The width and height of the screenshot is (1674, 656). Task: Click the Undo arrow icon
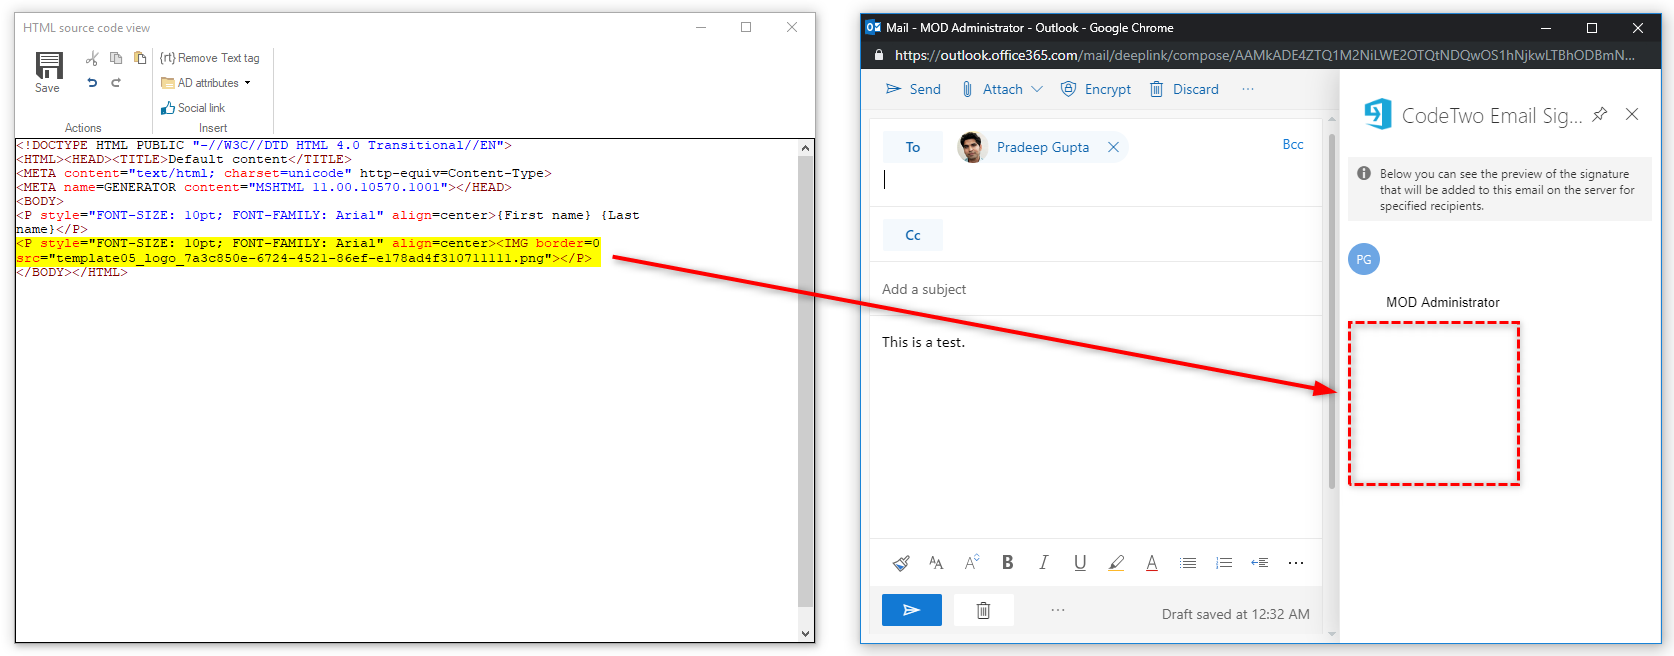pos(92,83)
